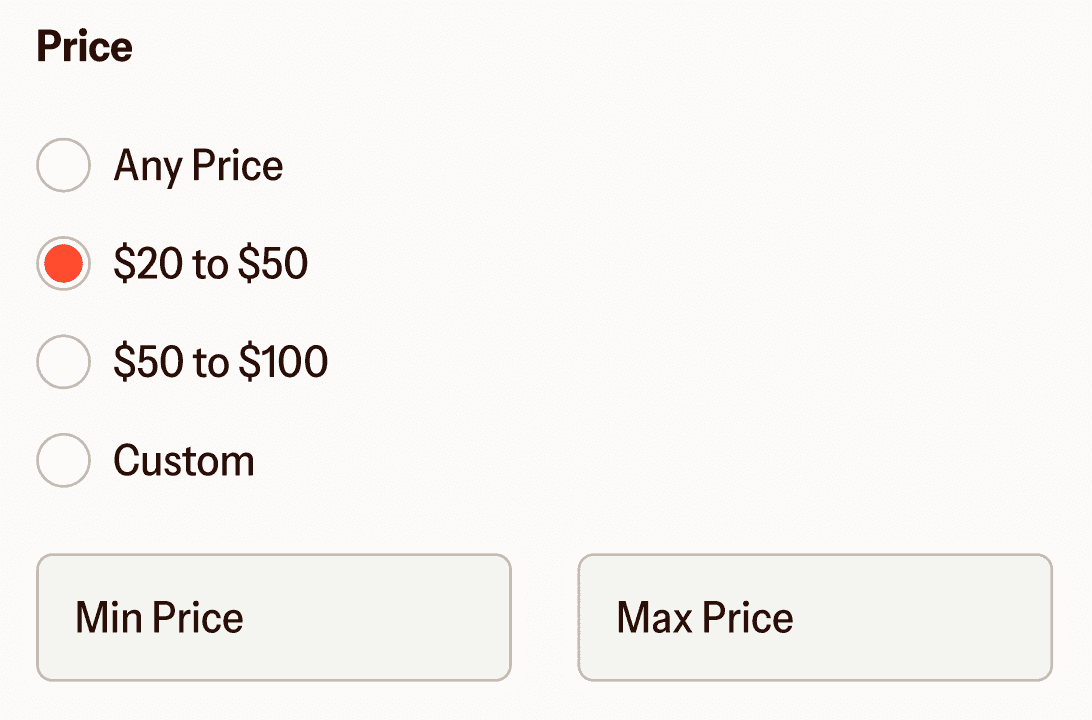Click the empty circle beside Any Price

coord(63,165)
